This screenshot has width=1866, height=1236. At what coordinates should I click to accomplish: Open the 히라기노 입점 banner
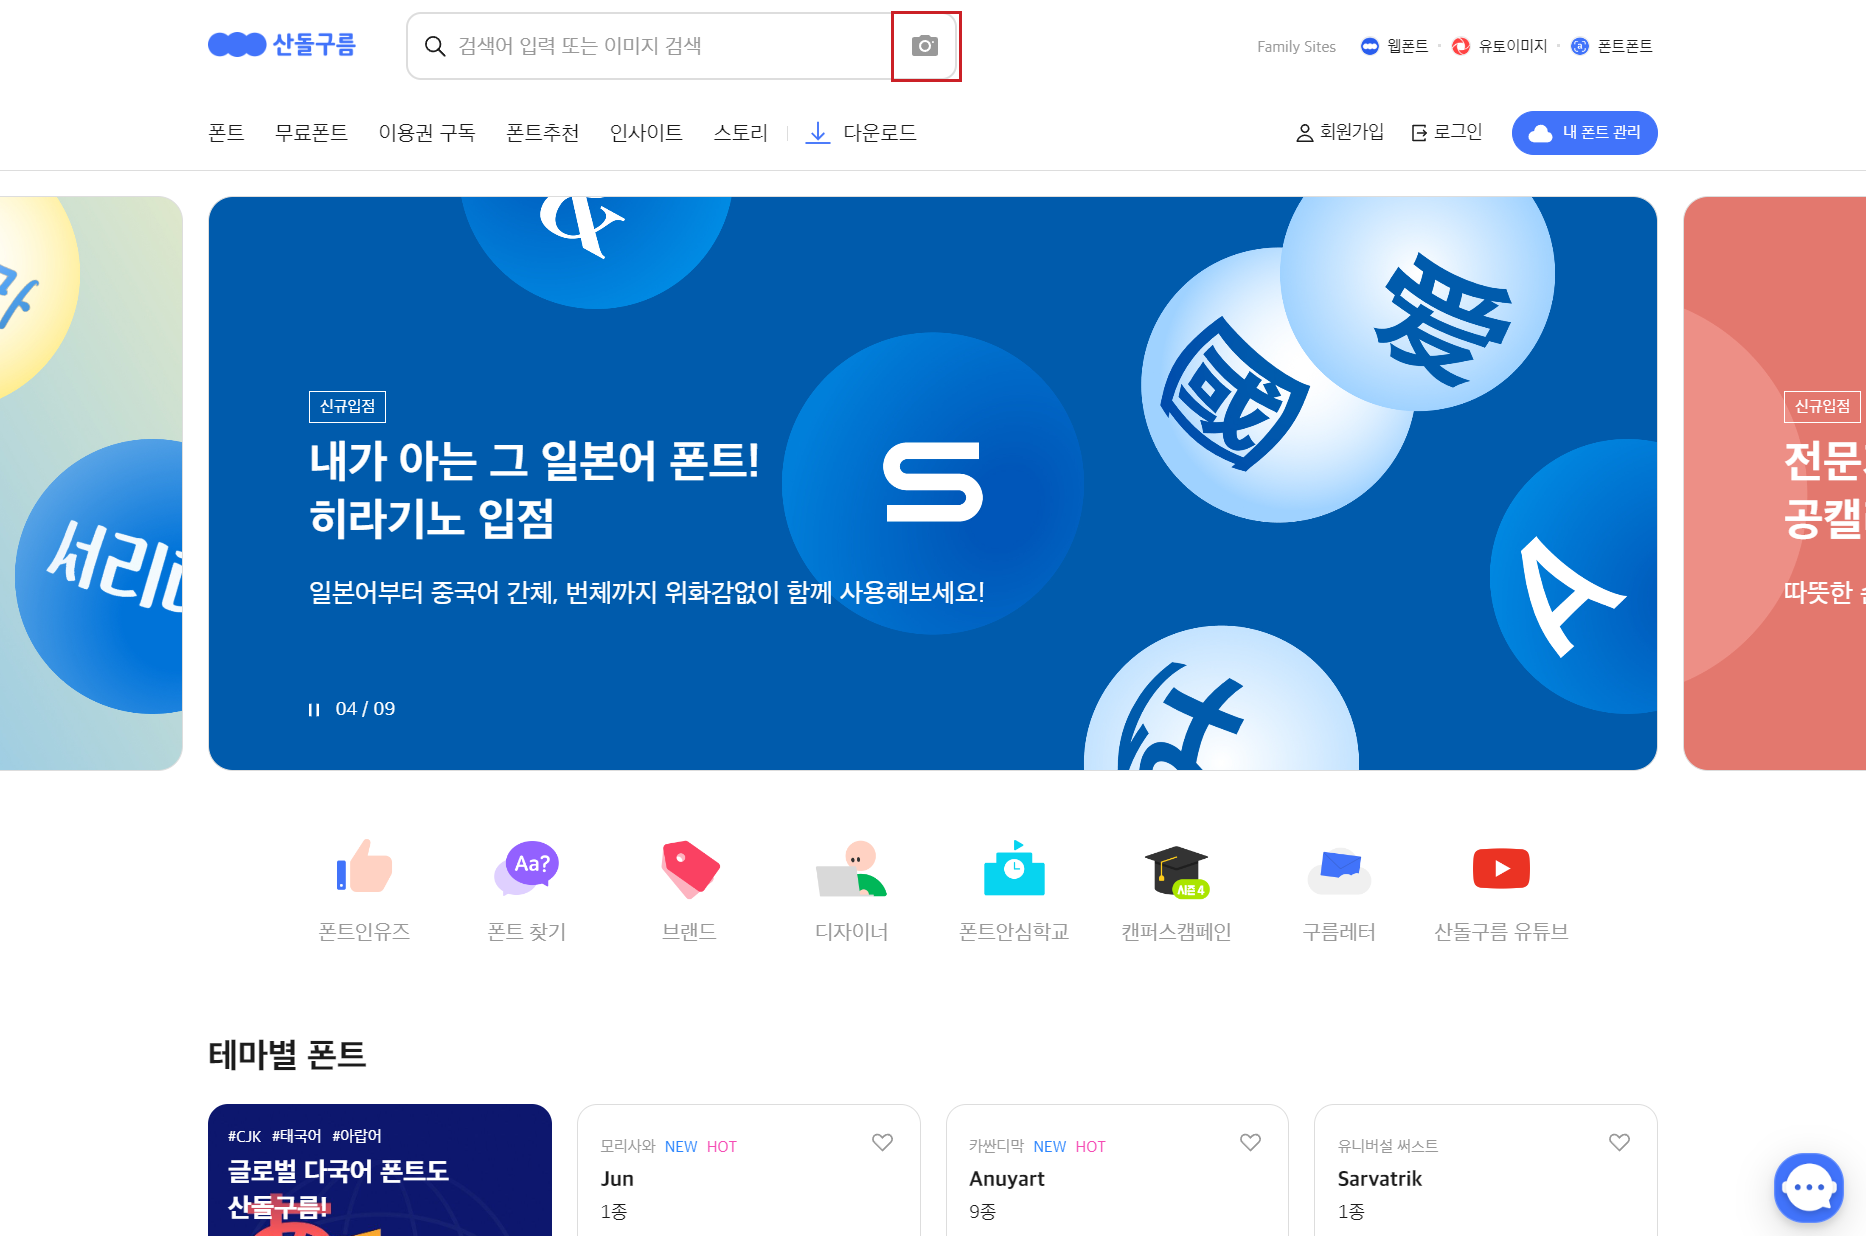(x=933, y=483)
